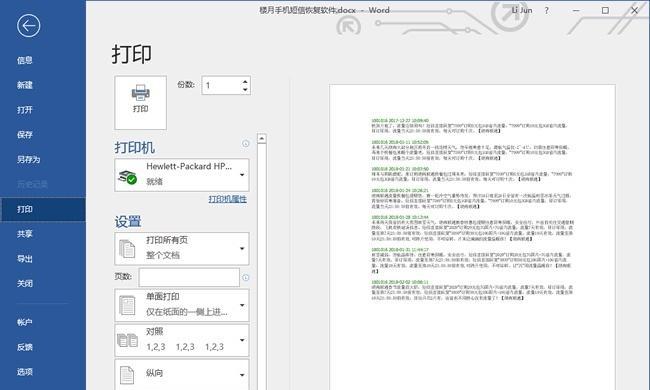Select 打开 in the sidebar
The height and width of the screenshot is (390, 650).
[x=24, y=110]
